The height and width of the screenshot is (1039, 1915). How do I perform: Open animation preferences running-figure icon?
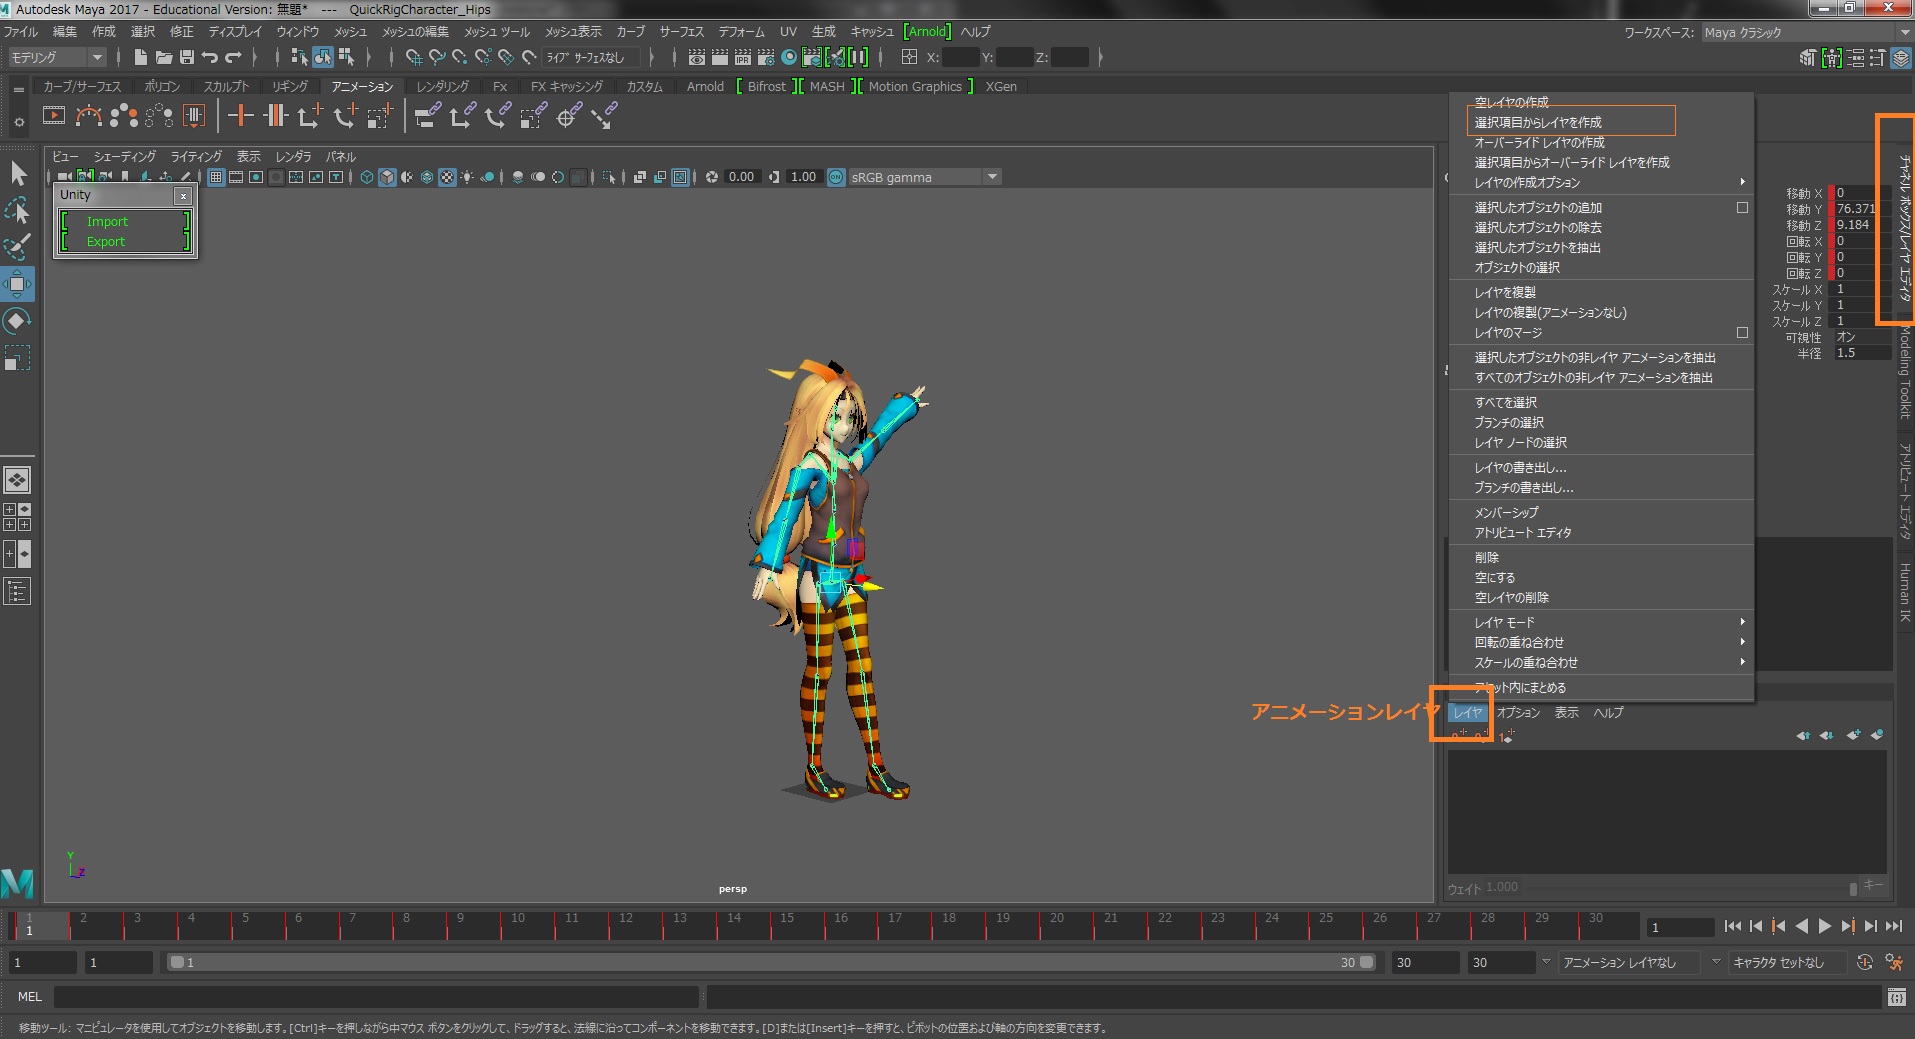[1893, 962]
